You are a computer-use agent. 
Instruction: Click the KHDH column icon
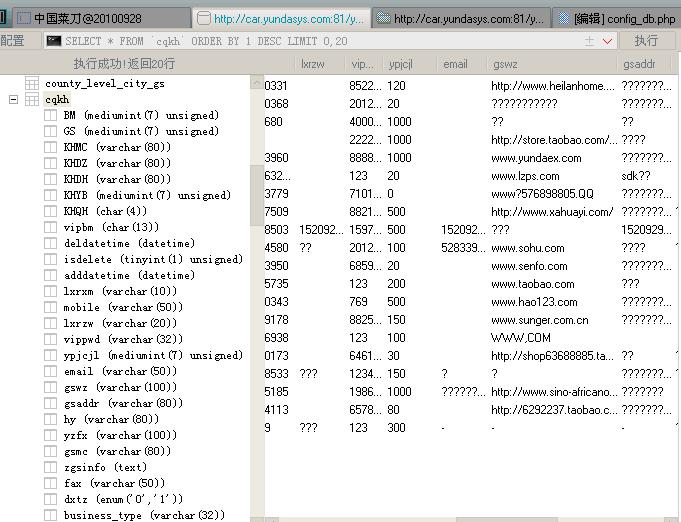(x=50, y=179)
